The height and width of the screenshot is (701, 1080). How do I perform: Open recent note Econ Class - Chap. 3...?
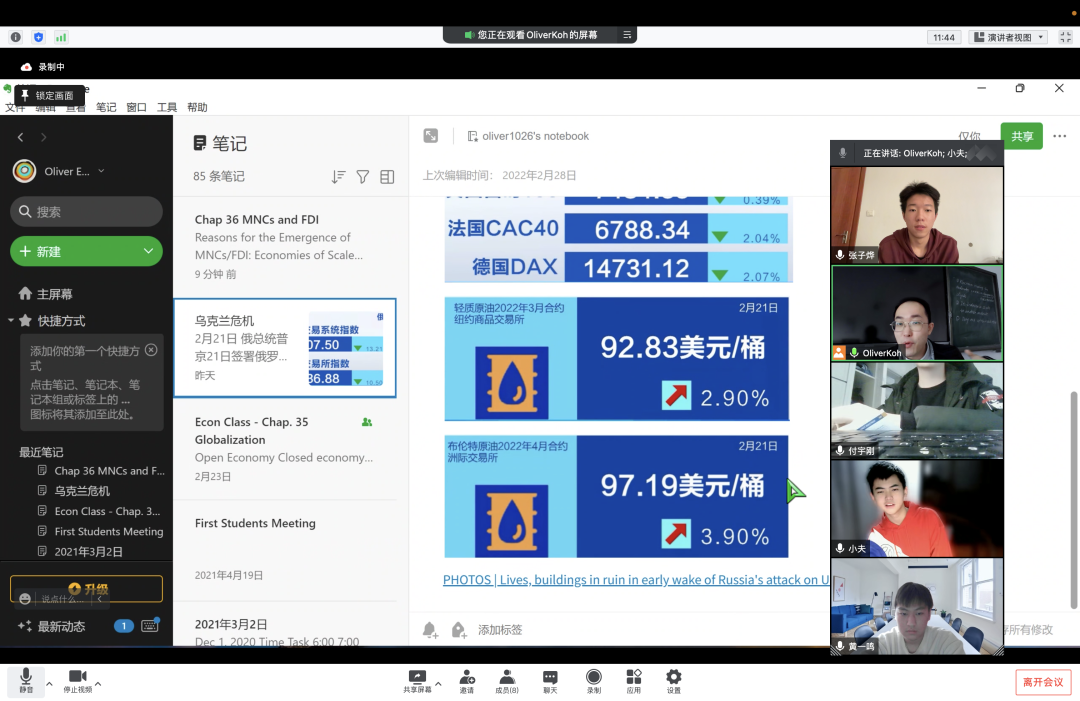pyautogui.click(x=99, y=511)
